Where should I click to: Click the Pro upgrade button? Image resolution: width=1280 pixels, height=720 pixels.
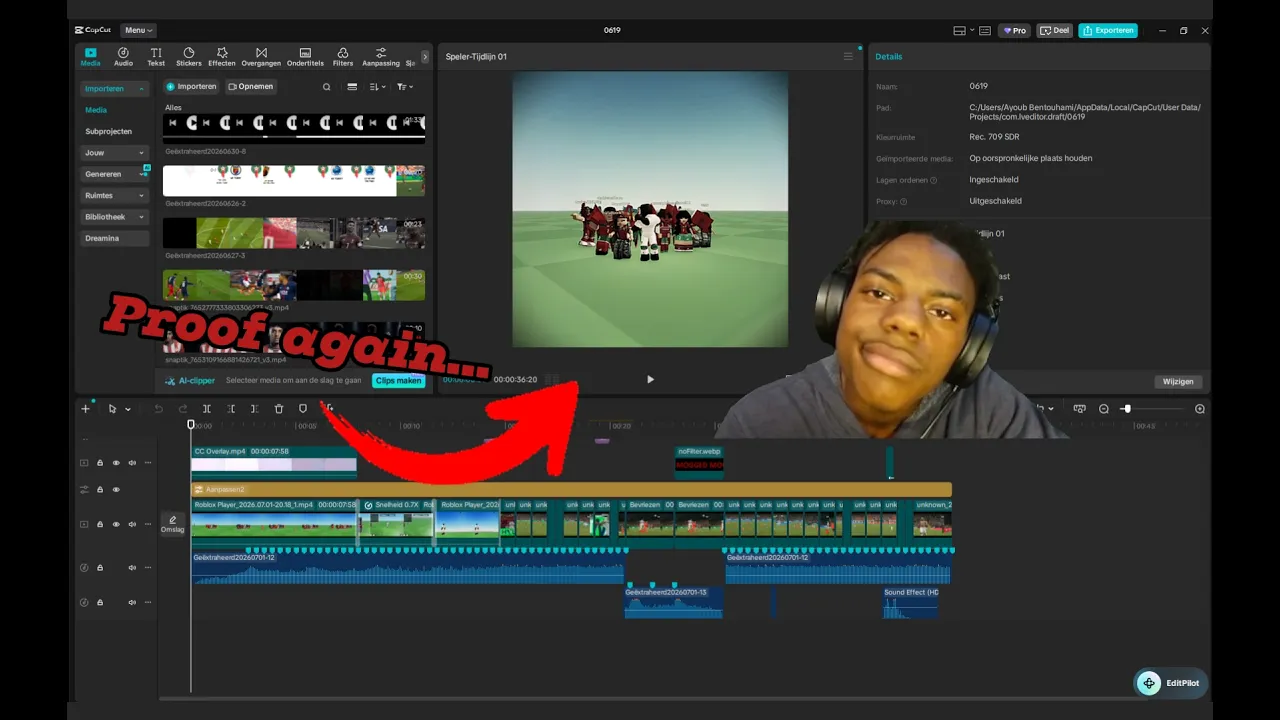click(1015, 31)
